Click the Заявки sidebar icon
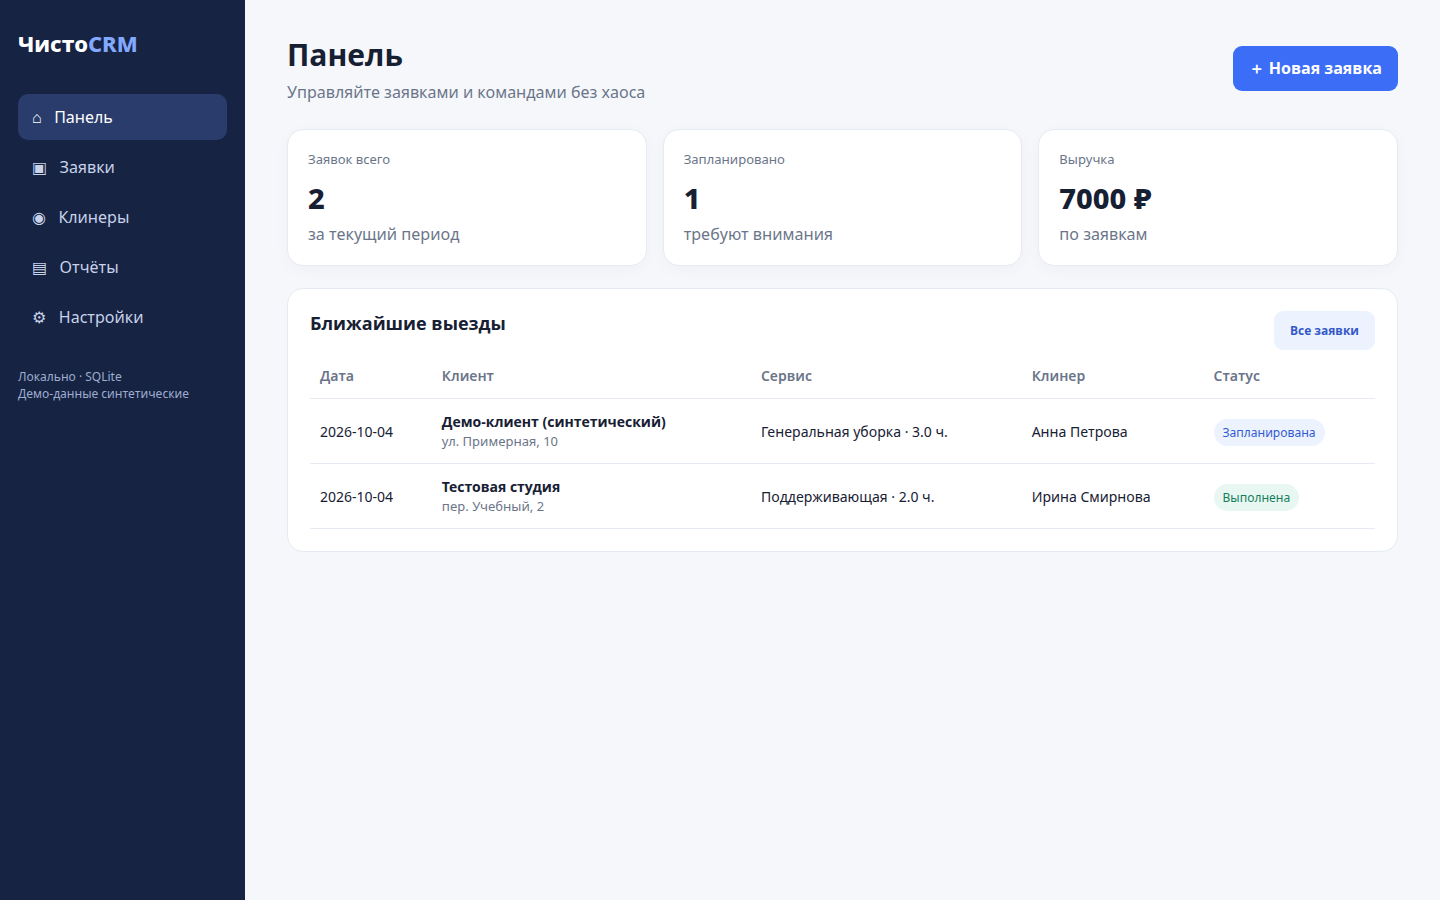The width and height of the screenshot is (1440, 900). [39, 168]
